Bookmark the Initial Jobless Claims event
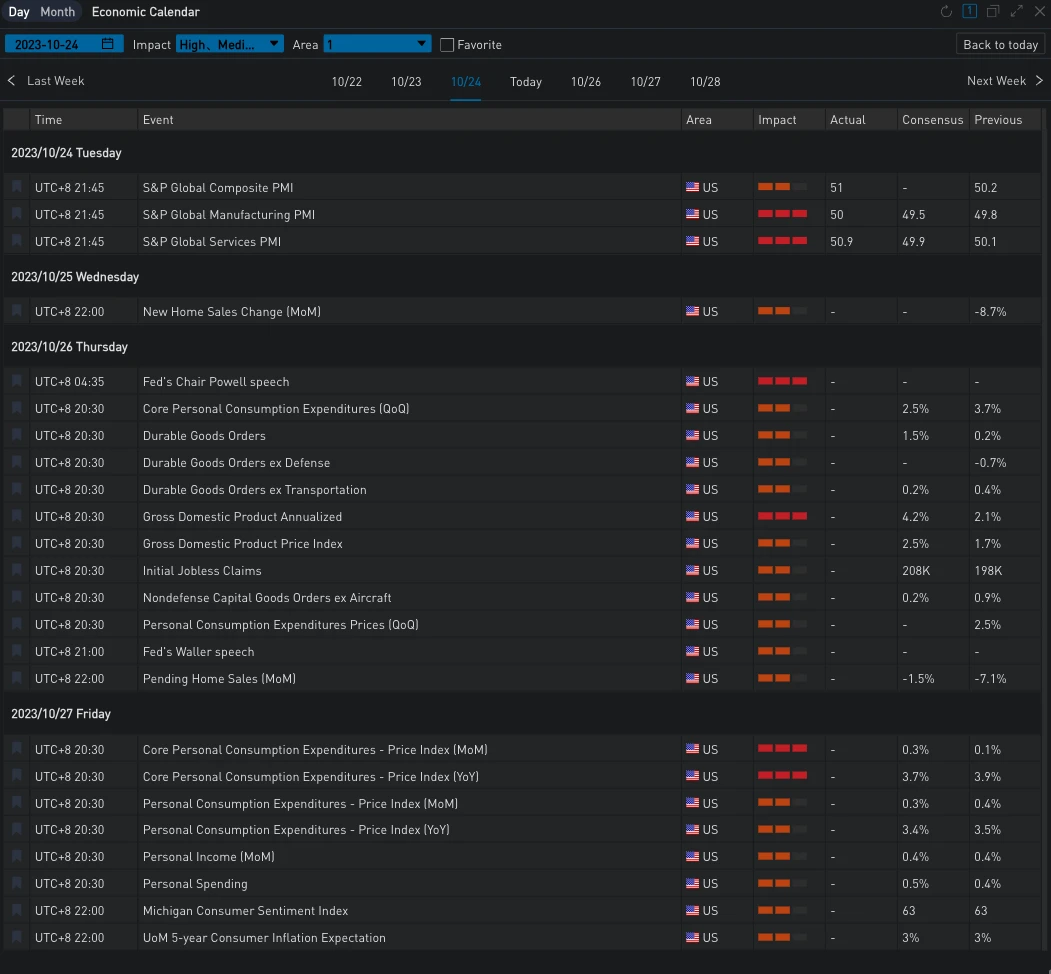The width and height of the screenshot is (1051, 974). point(17,570)
